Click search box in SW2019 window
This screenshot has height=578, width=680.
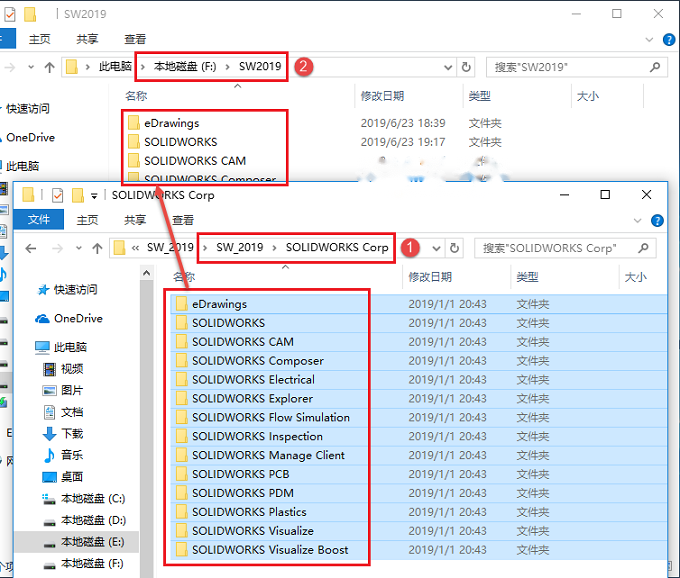[576, 67]
